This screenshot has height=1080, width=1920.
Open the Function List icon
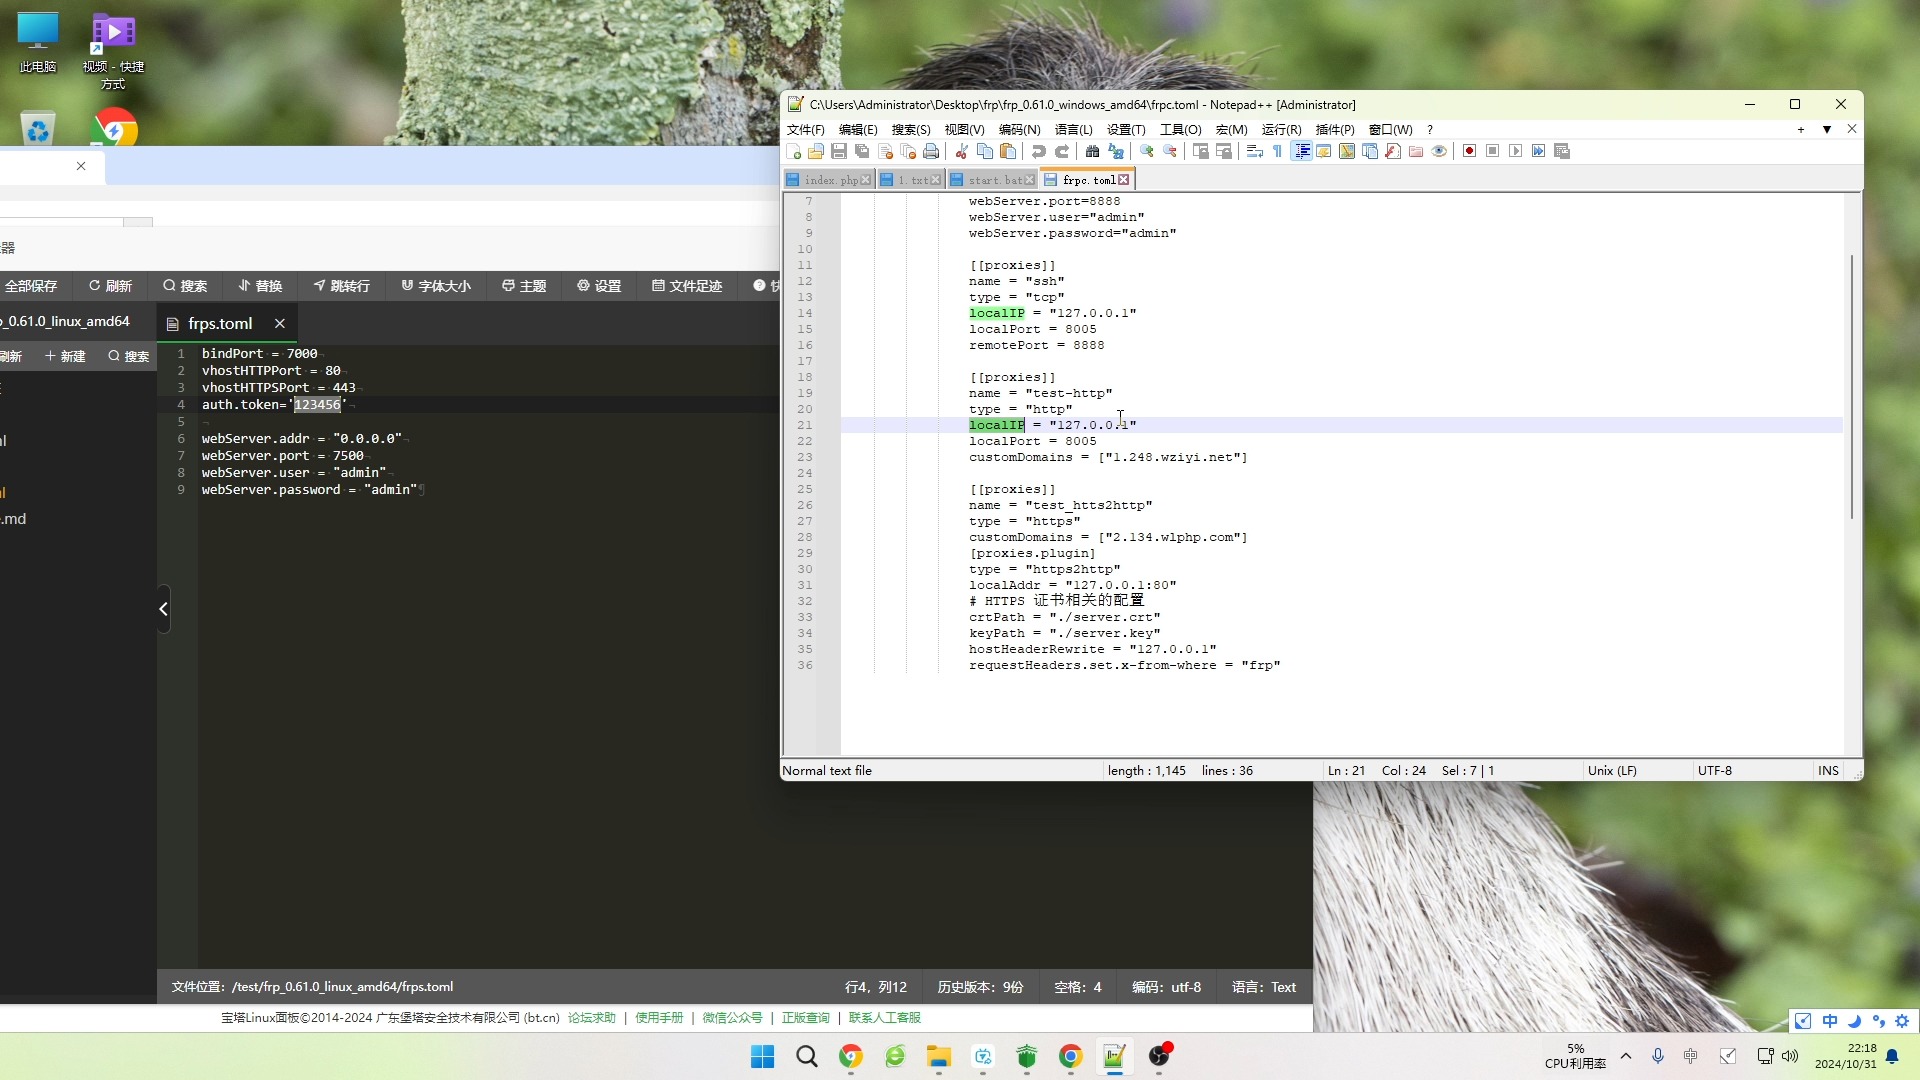1393,151
